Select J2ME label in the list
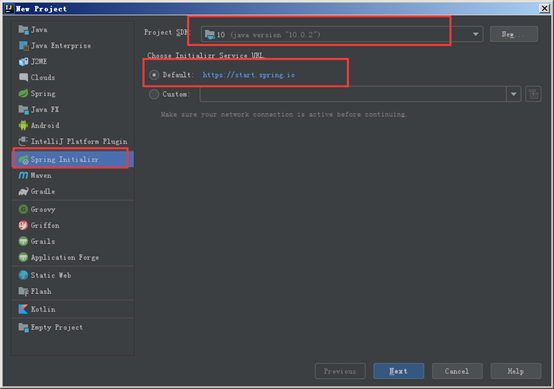Screen dimensions: 554x389 [x=39, y=61]
